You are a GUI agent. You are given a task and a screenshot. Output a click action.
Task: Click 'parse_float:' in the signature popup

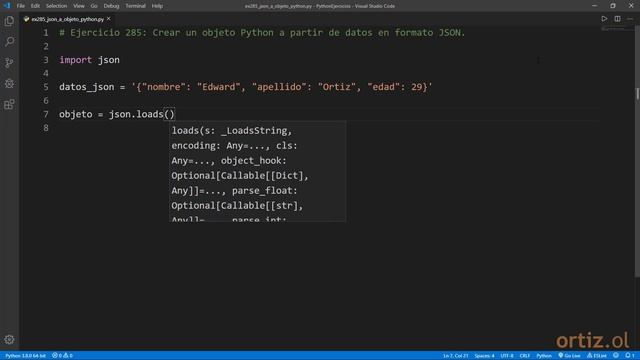pos(264,191)
